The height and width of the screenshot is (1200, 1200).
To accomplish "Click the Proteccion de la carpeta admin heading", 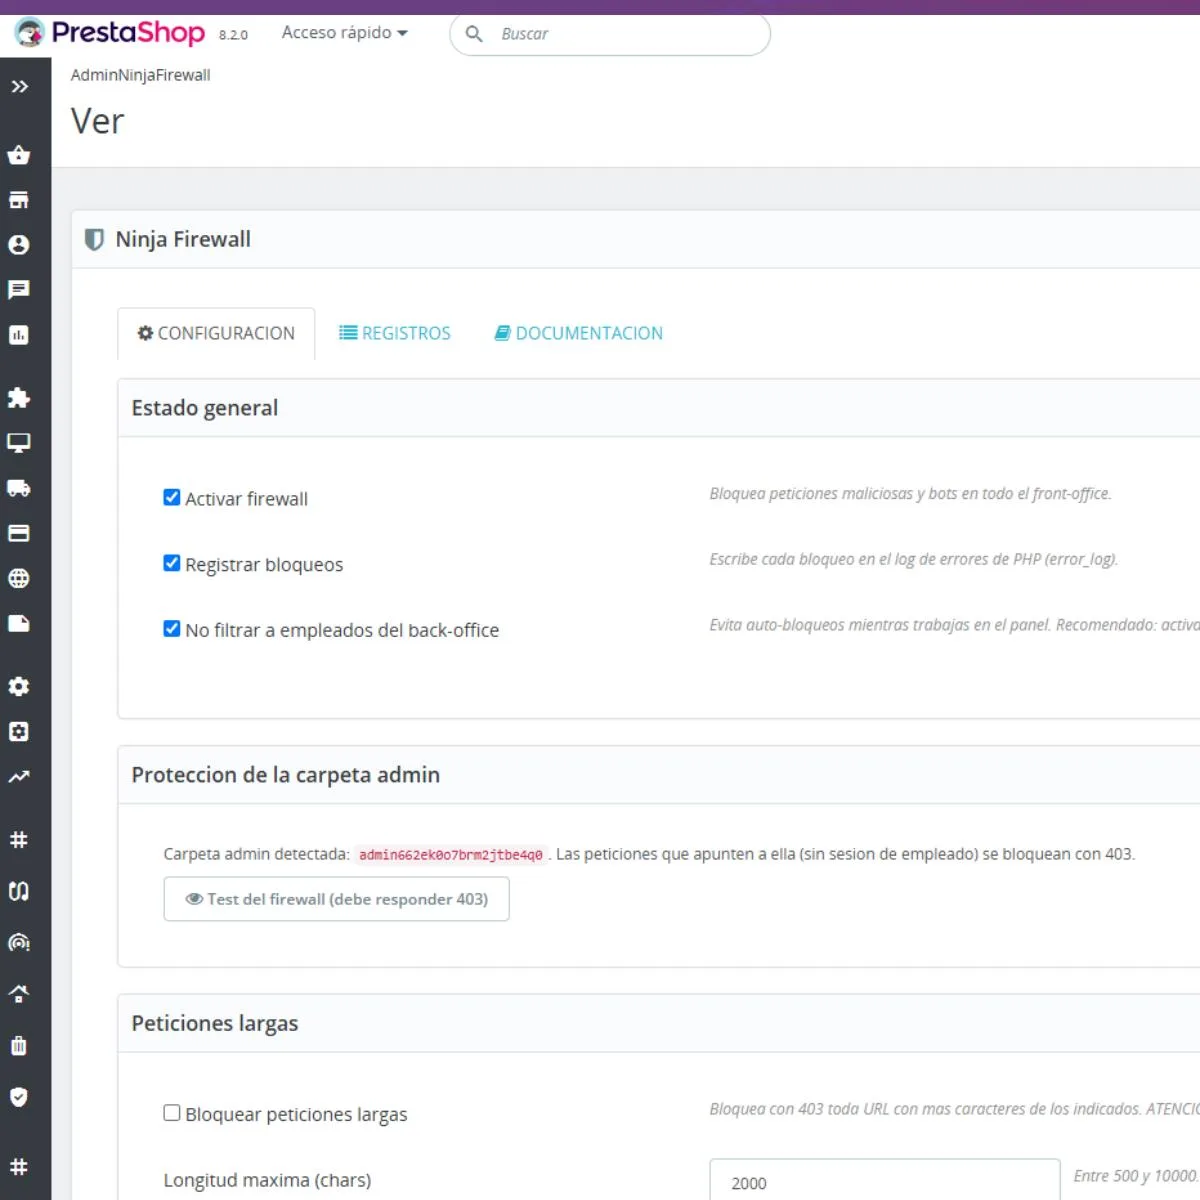I will (x=286, y=775).
